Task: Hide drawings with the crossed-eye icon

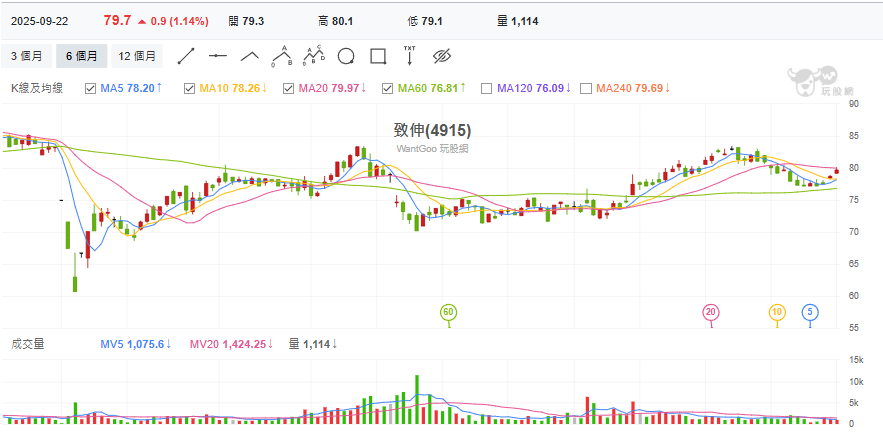Action: (443, 56)
